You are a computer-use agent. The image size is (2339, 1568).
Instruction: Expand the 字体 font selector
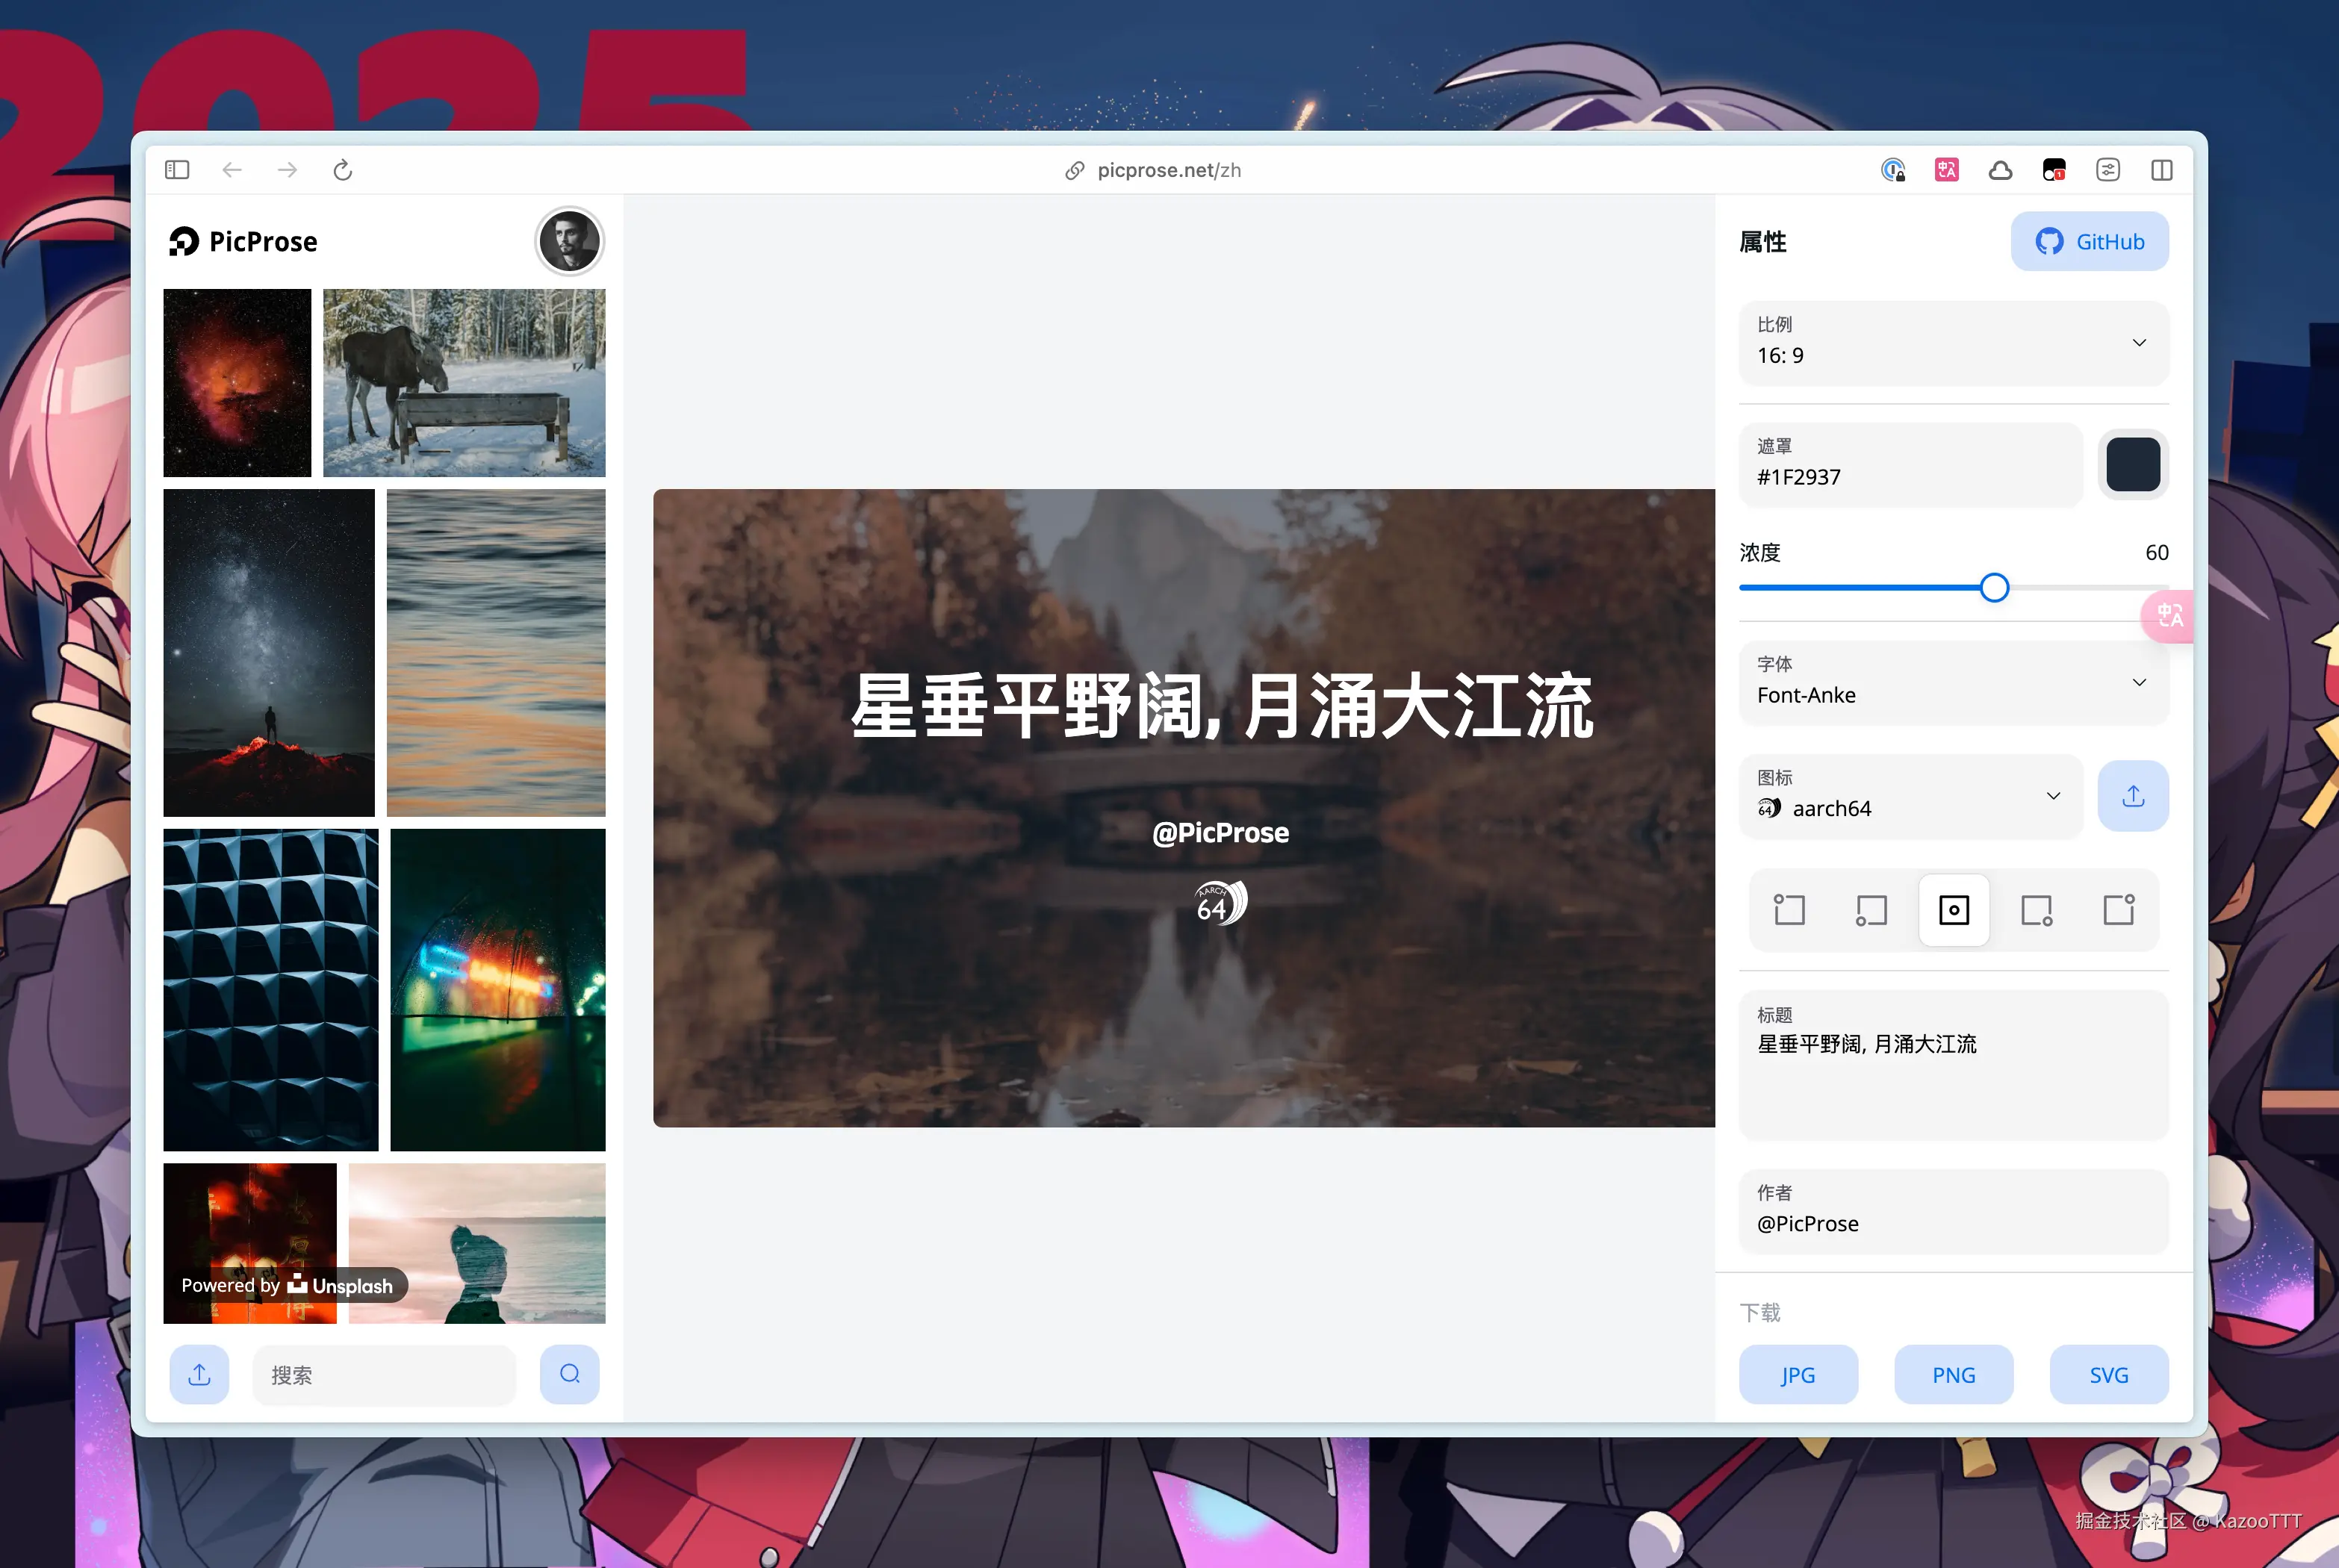[1952, 682]
